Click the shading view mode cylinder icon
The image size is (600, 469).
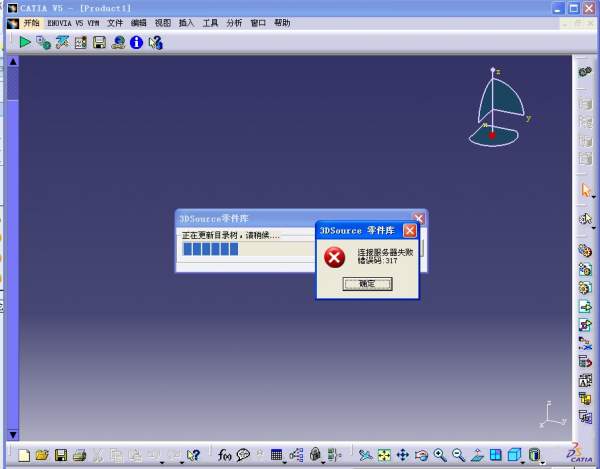click(534, 455)
